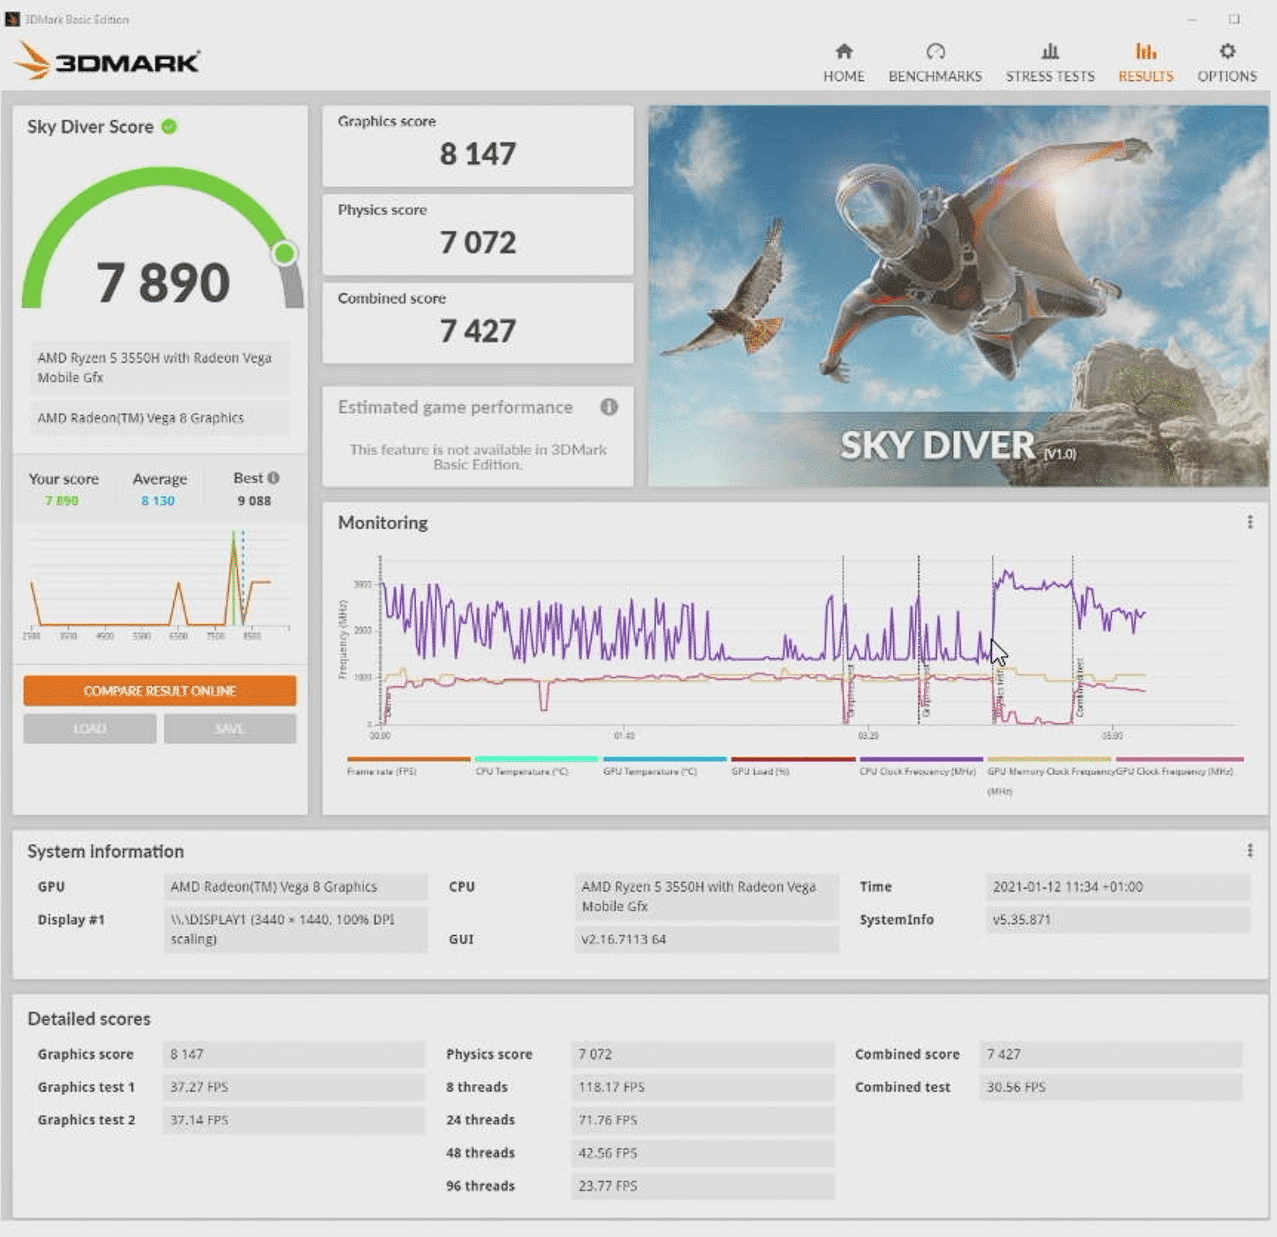Click Compare Result Online button
Image resolution: width=1277 pixels, height=1237 pixels.
(160, 691)
